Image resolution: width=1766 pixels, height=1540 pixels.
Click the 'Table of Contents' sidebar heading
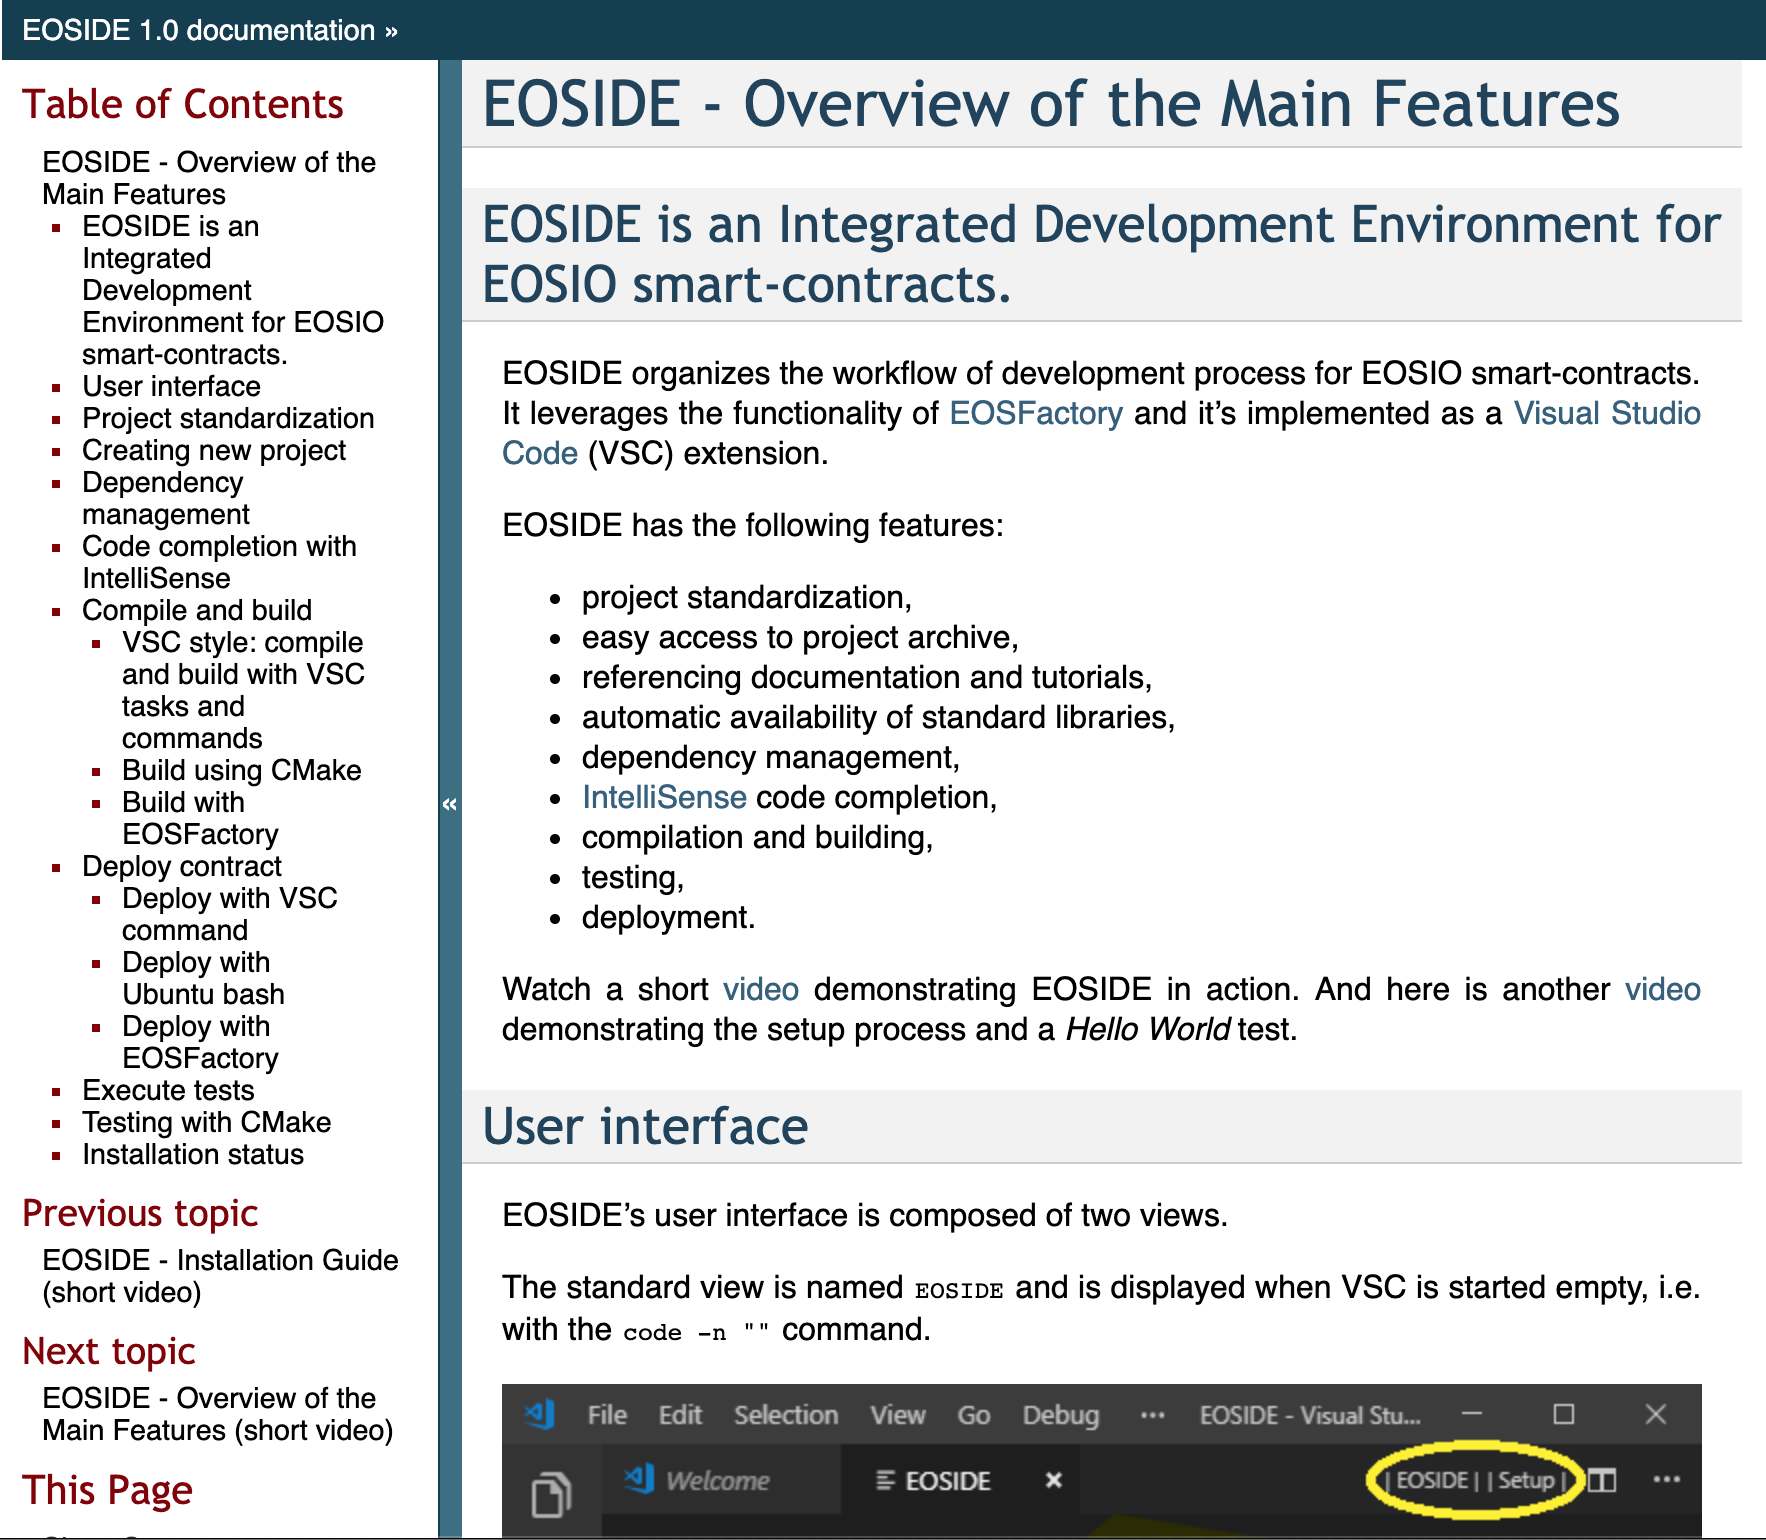pos(183,104)
